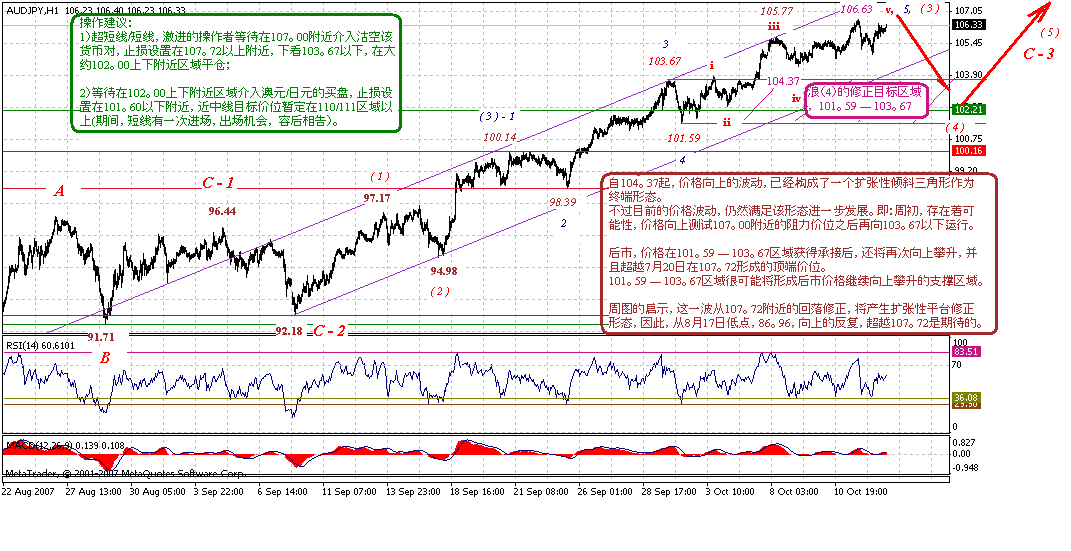The image size is (1071, 551).
Task: Select the C - 2 wave label
Action: (329, 331)
